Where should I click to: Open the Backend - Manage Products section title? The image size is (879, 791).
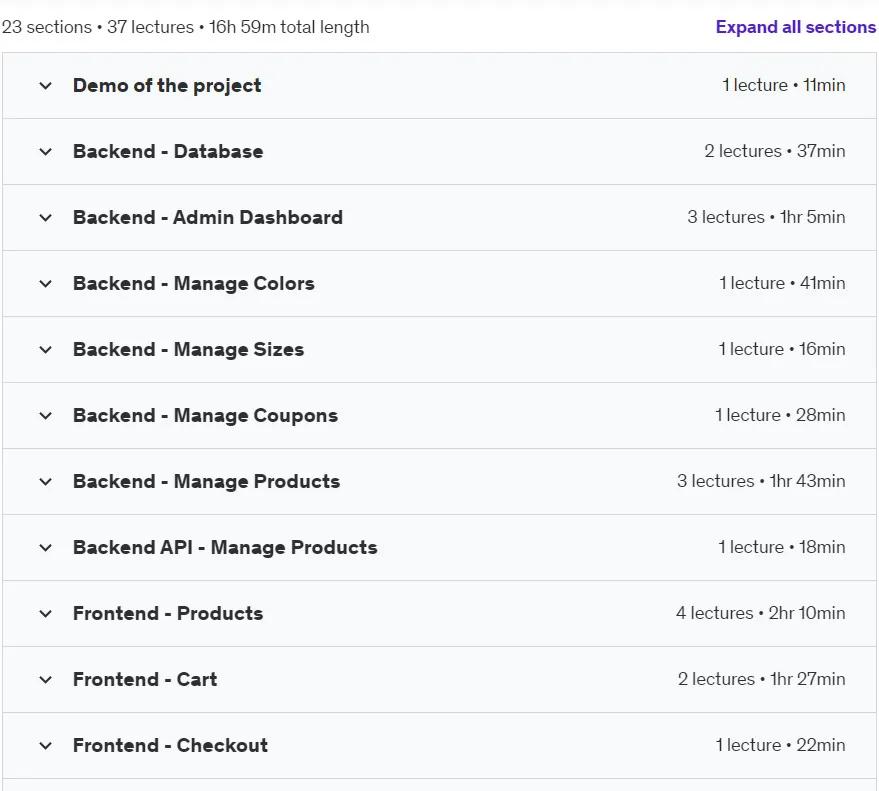206,482
